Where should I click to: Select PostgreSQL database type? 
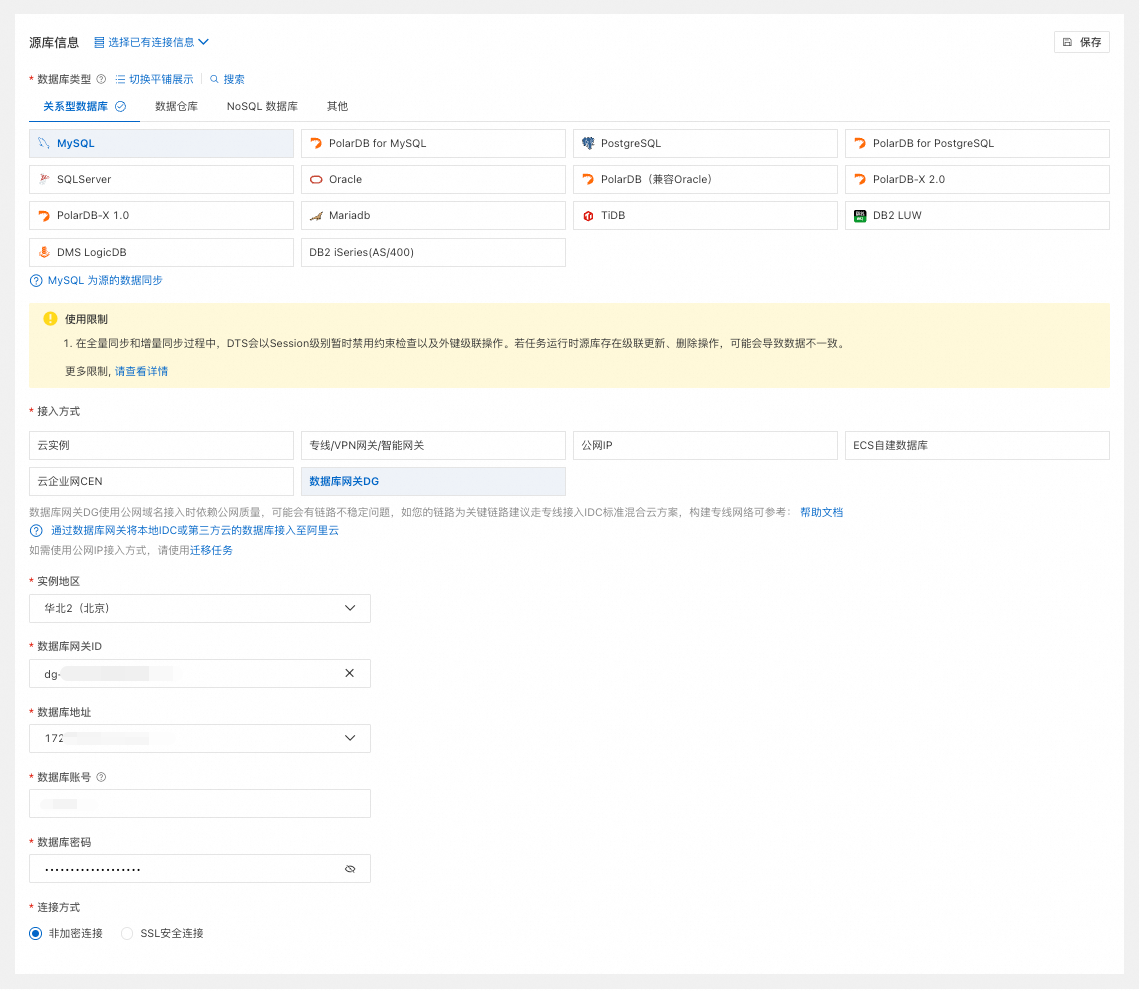click(705, 143)
